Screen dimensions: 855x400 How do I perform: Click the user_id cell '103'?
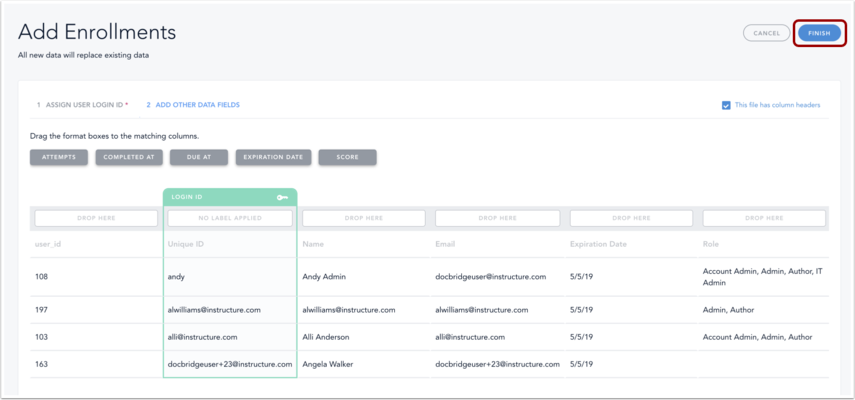pyautogui.click(x=41, y=337)
